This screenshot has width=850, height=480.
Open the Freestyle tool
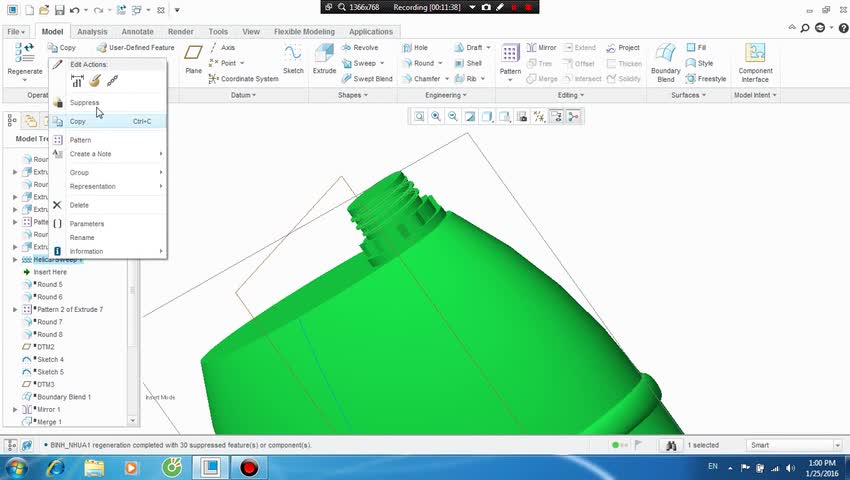(706, 79)
